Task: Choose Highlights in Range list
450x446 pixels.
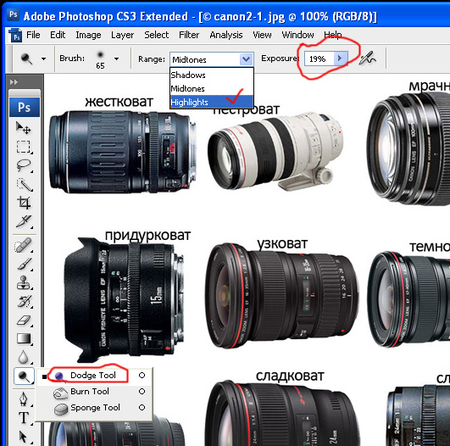Action: [211, 102]
